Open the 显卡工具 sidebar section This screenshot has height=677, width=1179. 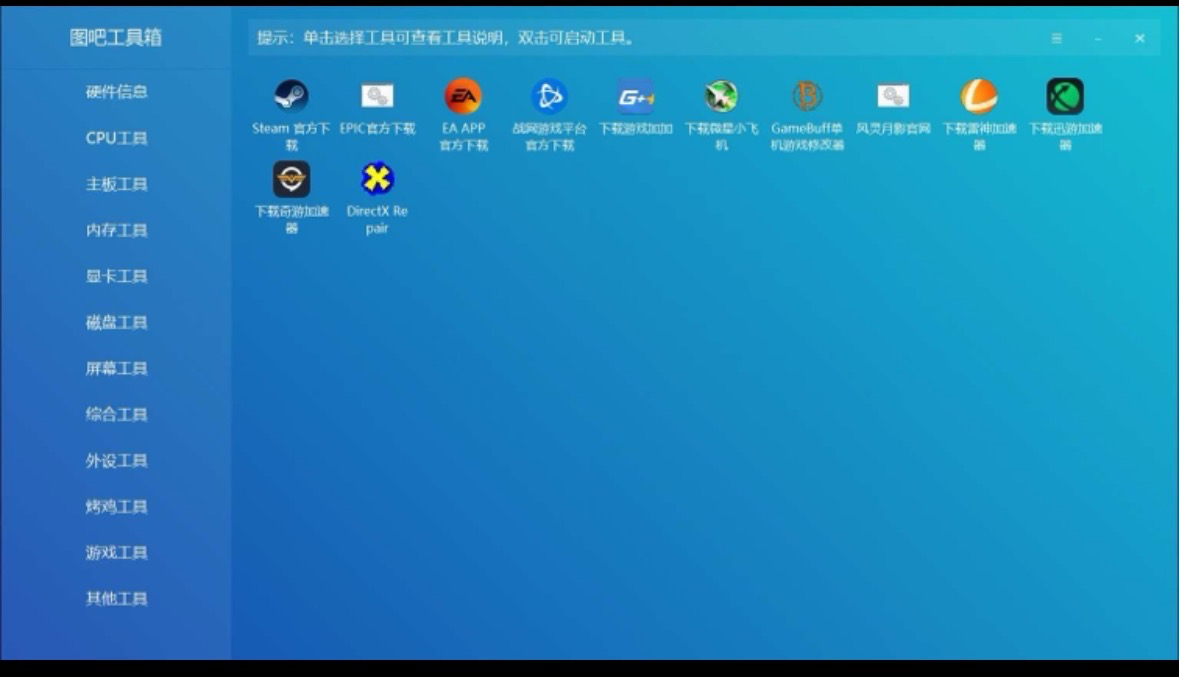116,276
